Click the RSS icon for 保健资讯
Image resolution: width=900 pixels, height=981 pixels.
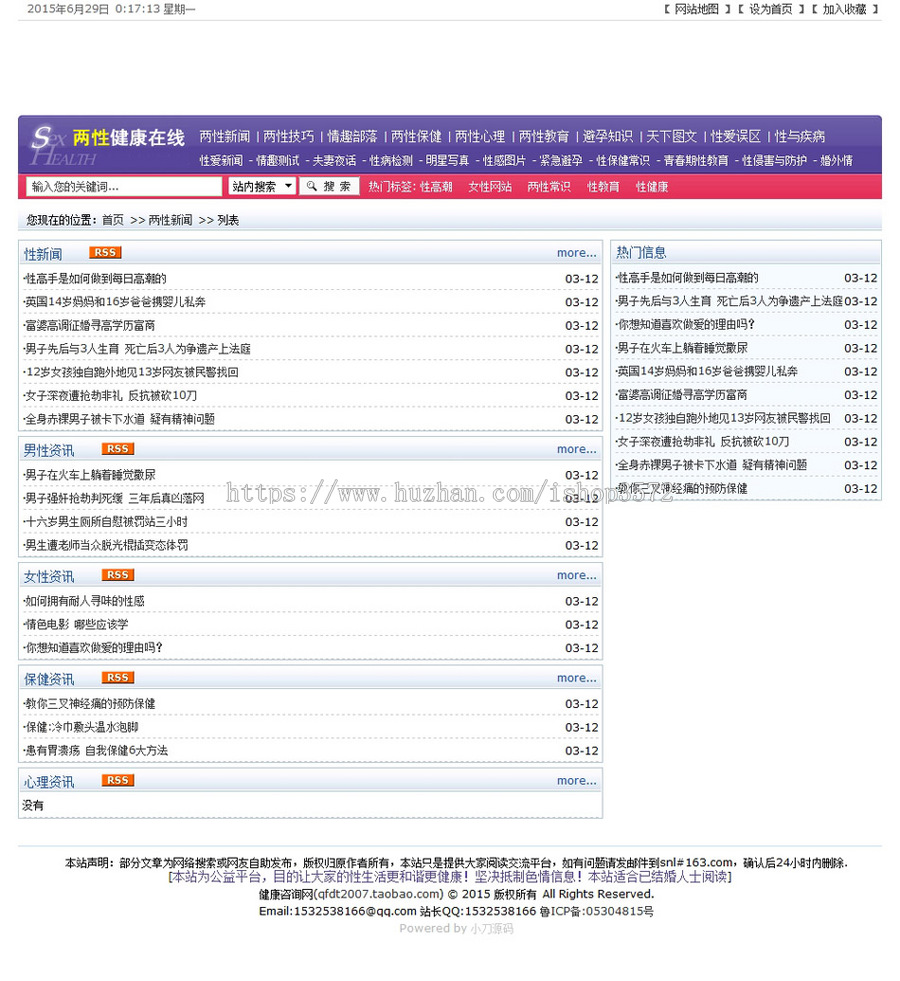click(117, 677)
